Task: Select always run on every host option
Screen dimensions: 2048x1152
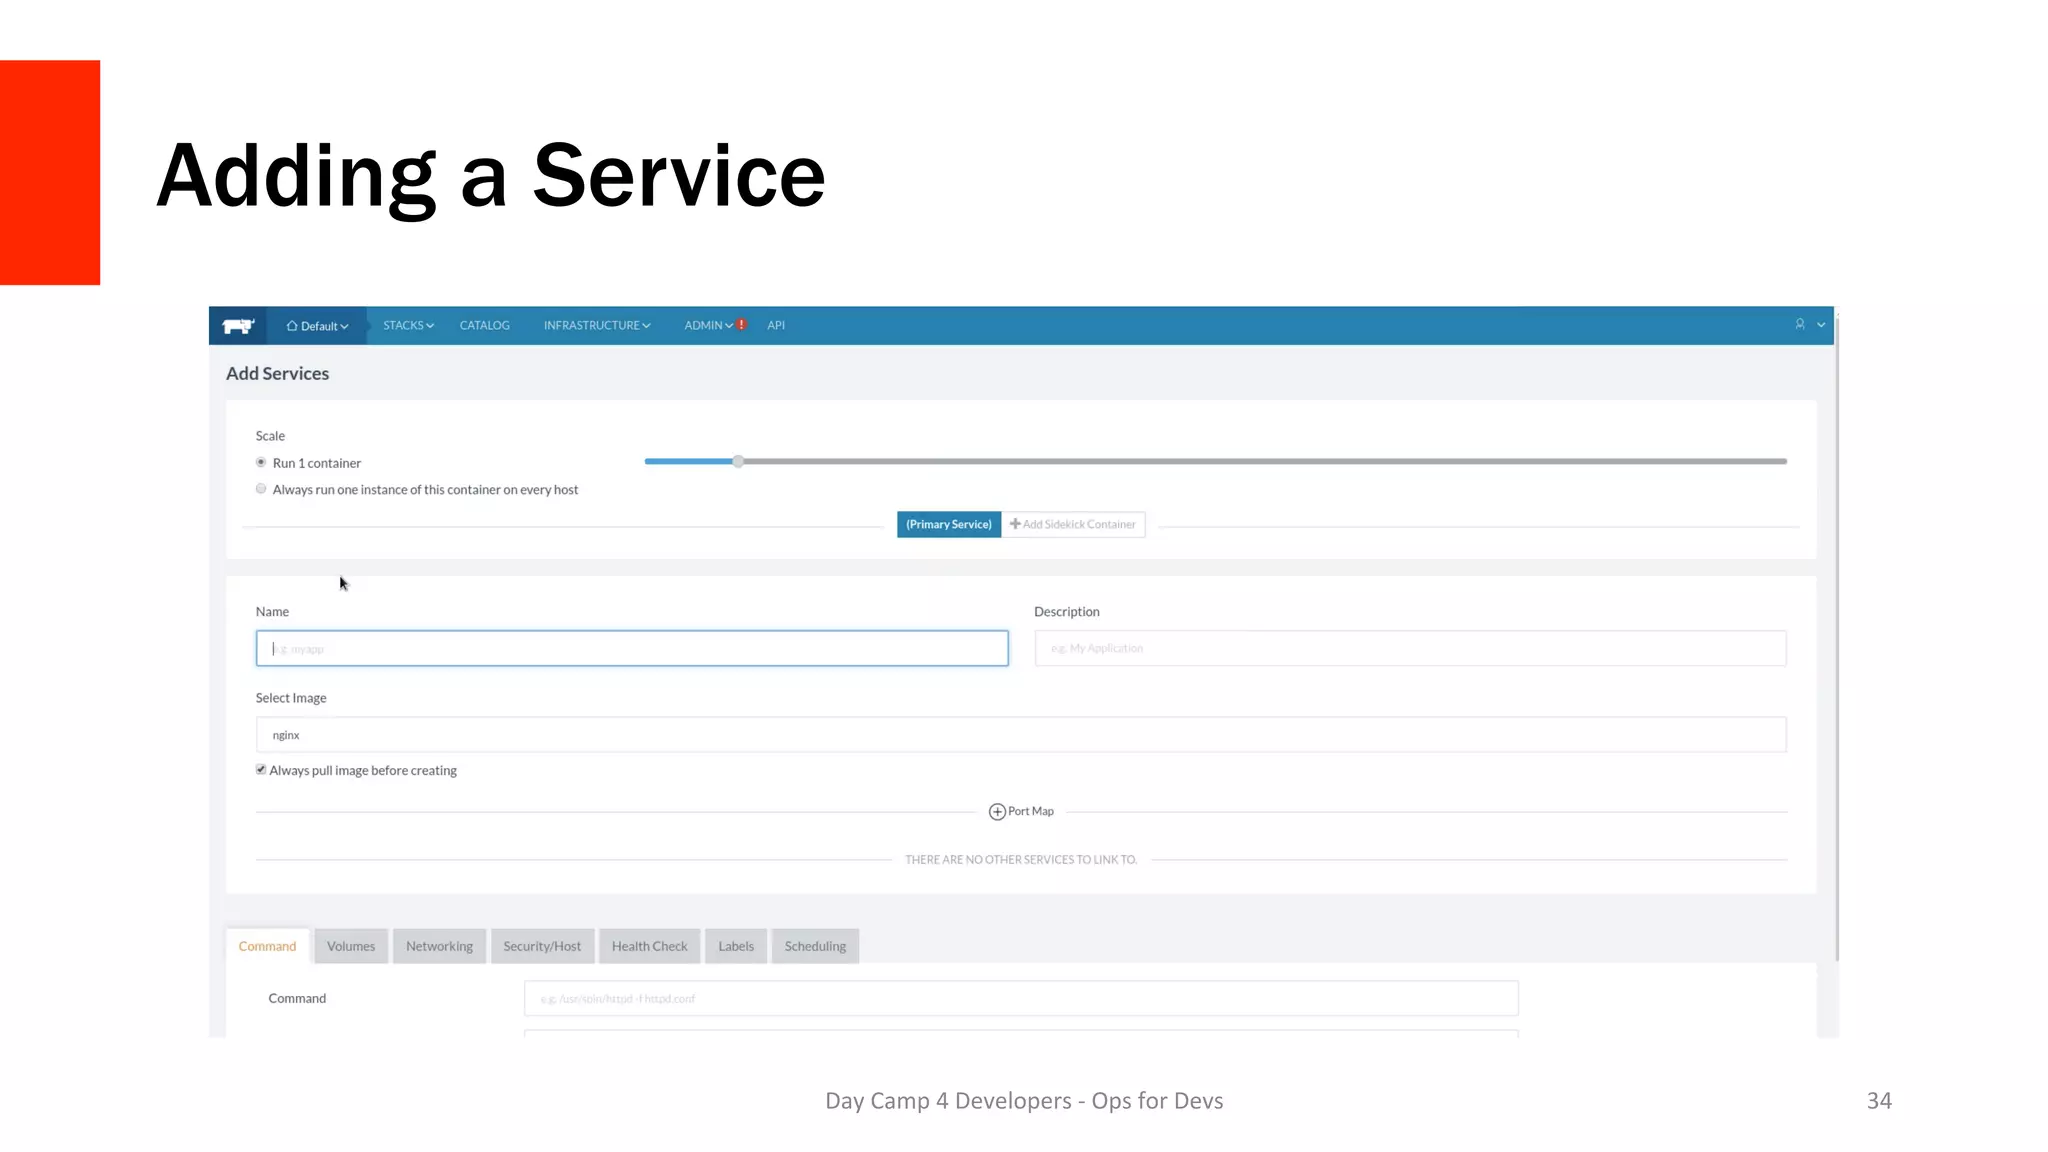Action: point(261,489)
